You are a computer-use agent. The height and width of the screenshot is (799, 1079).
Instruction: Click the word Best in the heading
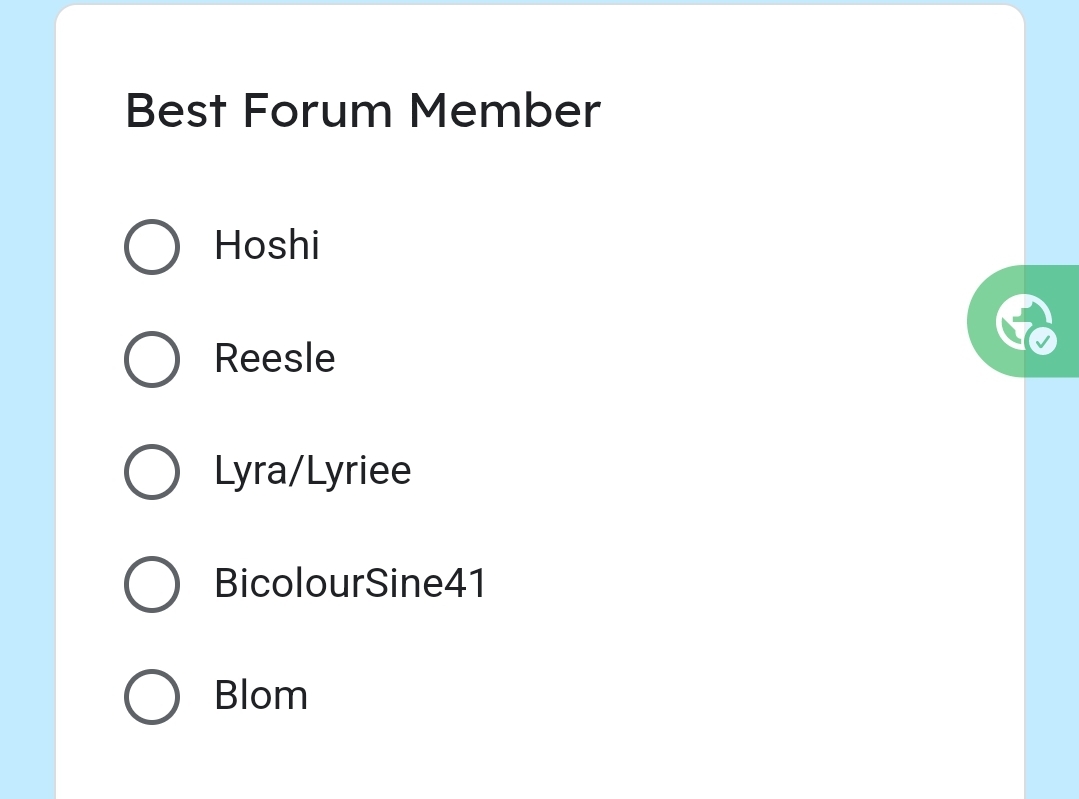pyautogui.click(x=175, y=110)
